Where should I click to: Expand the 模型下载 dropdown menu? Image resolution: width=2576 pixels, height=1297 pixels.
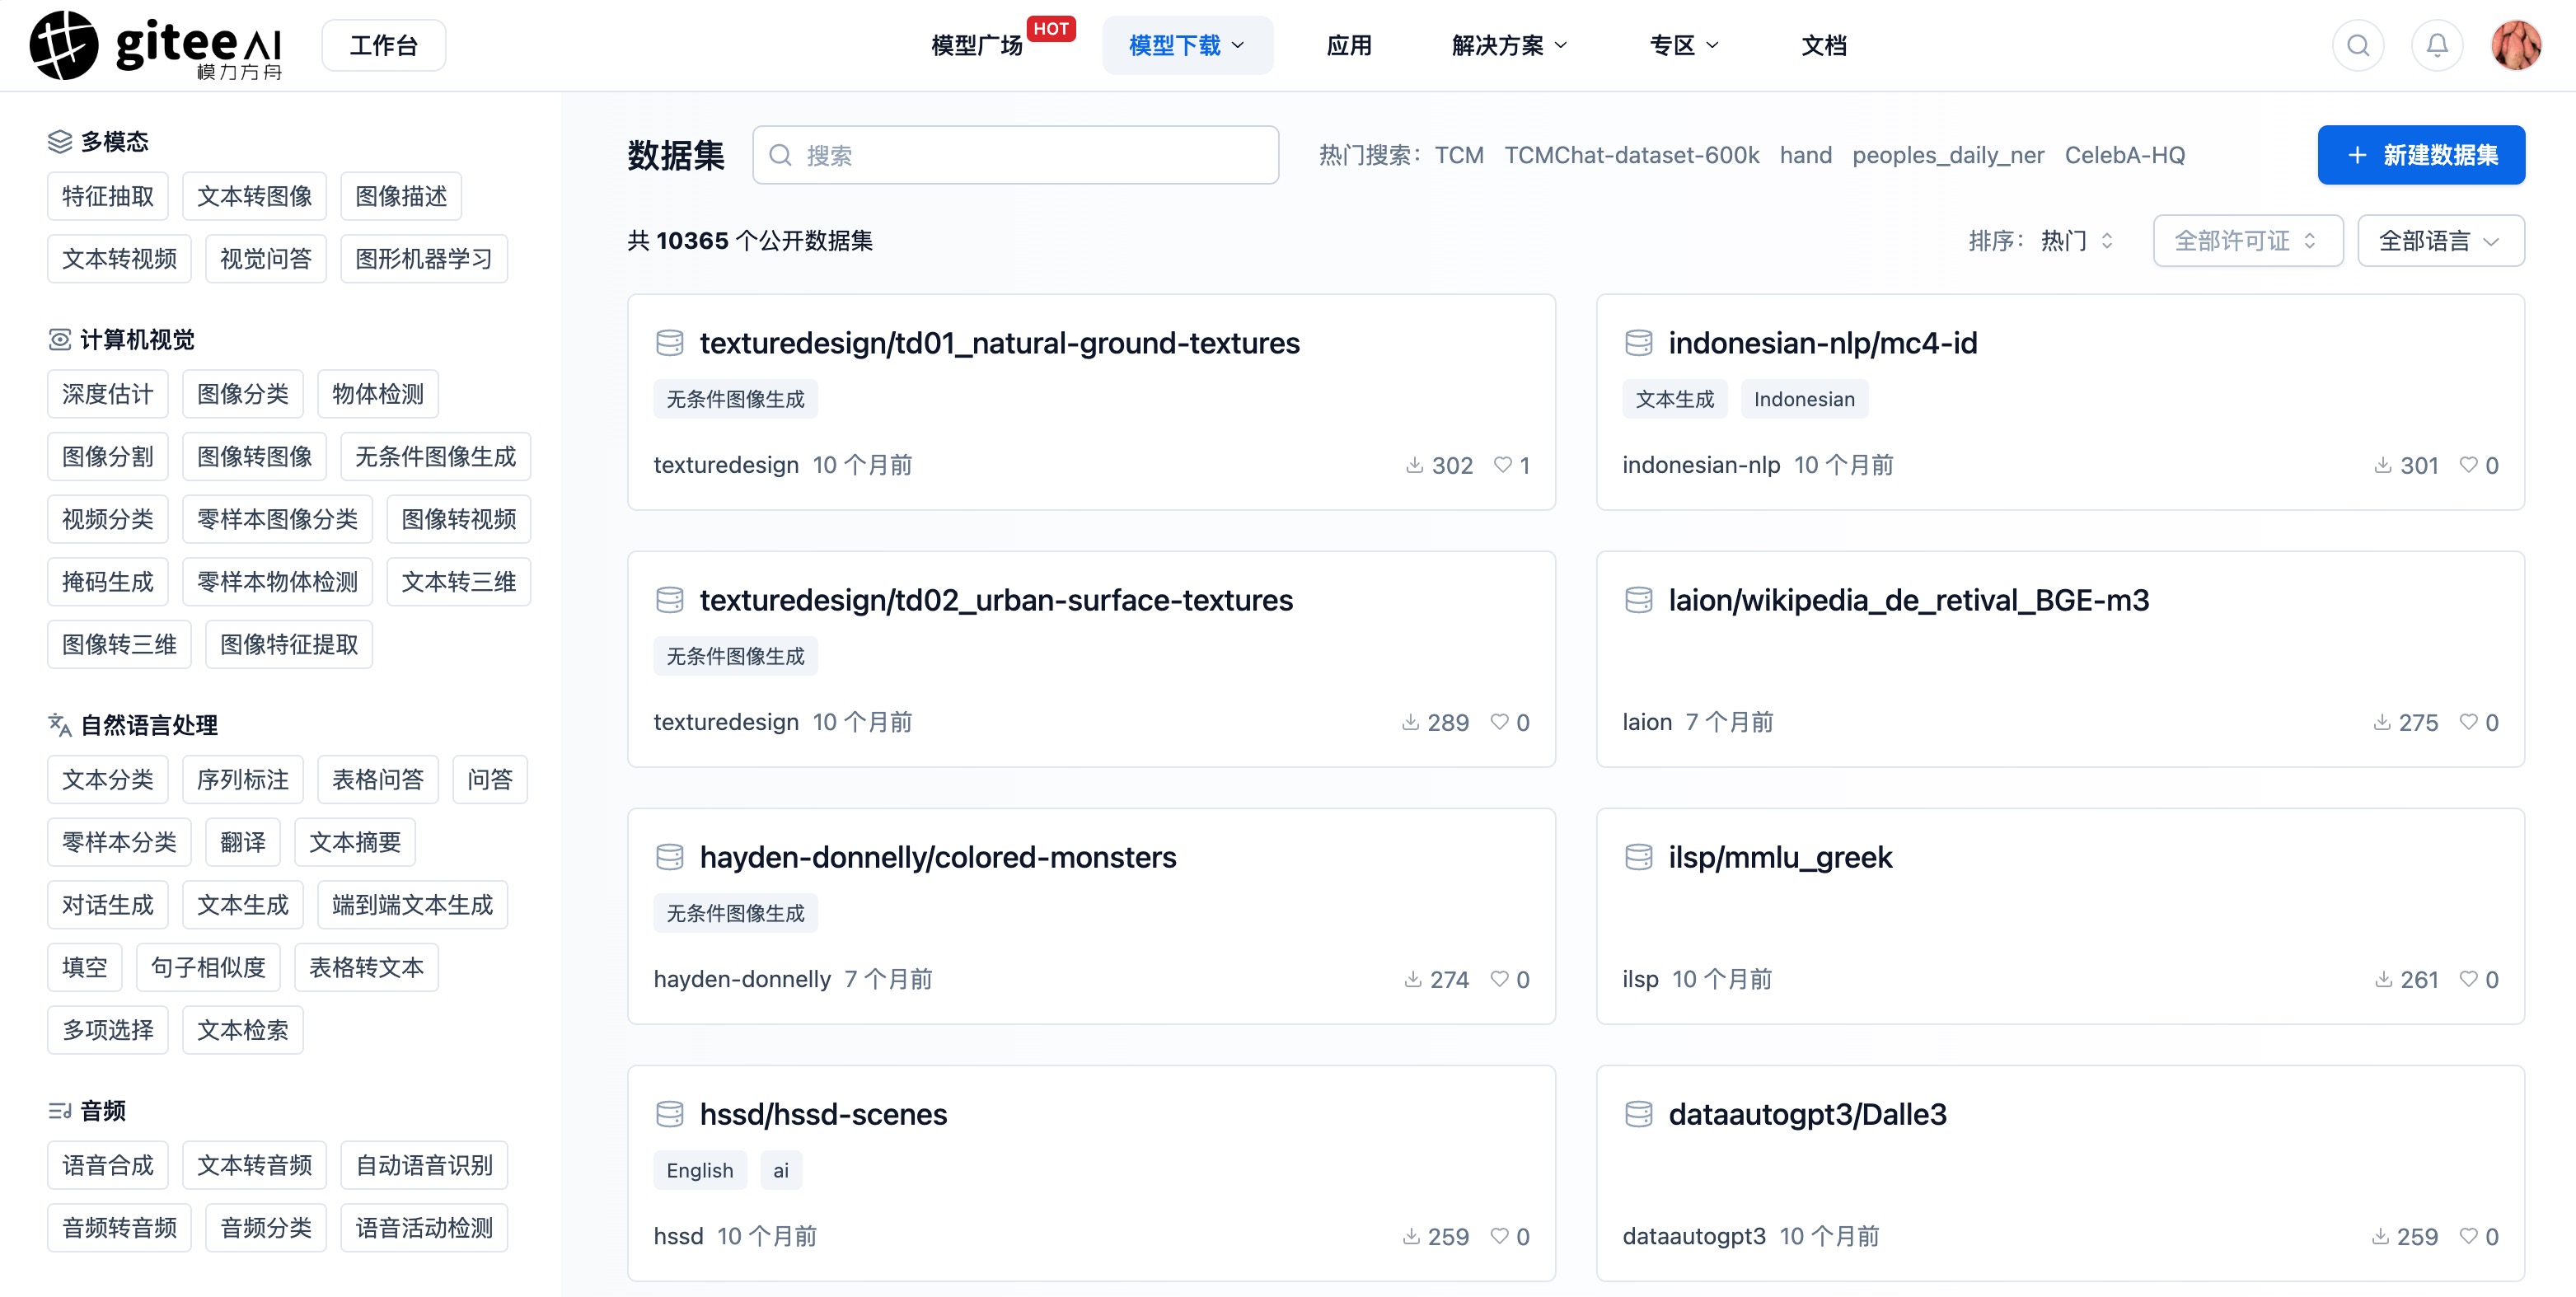click(1187, 45)
